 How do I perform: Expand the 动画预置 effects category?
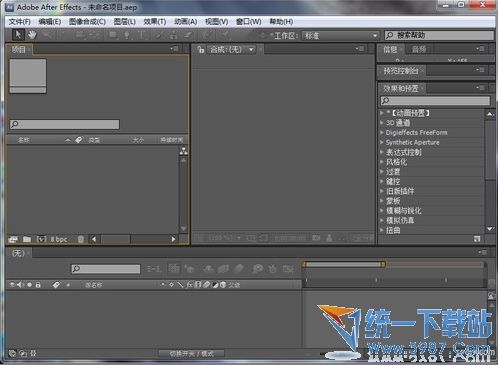pos(382,113)
